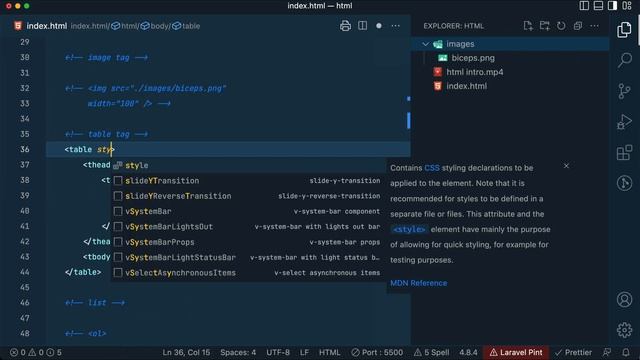Viewport: 640px width, 360px height.
Task: Go to line via Ln 36, Col 15
Action: pyautogui.click(x=186, y=352)
